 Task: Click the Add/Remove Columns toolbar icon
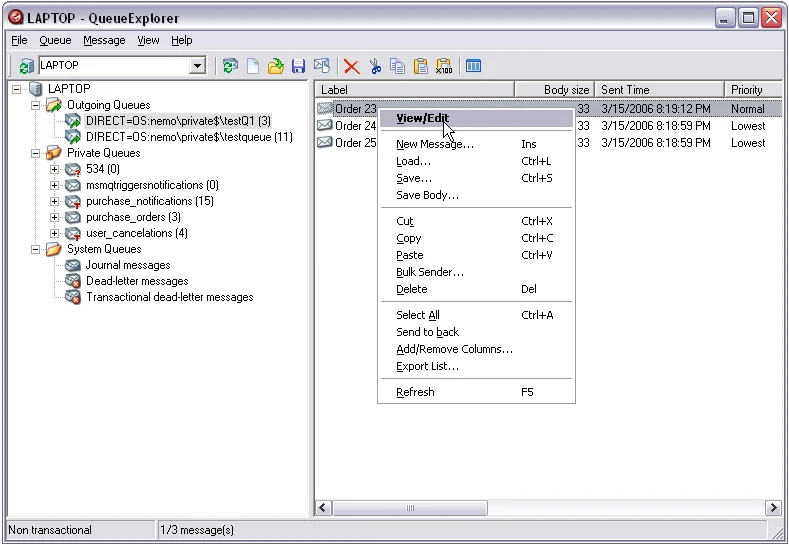pos(474,66)
